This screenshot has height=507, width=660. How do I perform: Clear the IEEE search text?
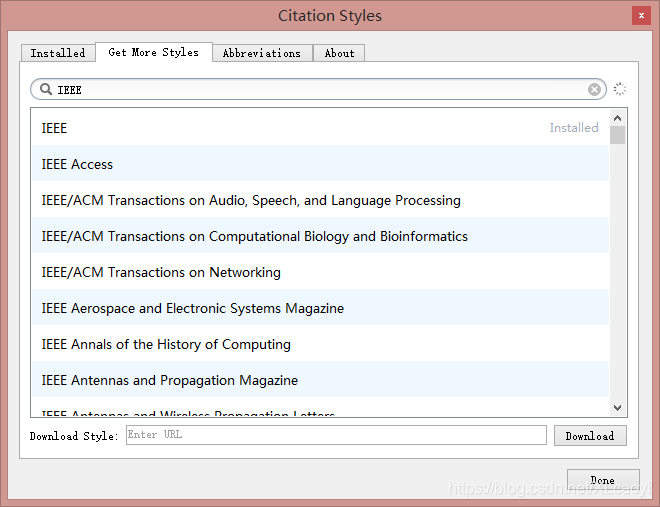(x=594, y=89)
